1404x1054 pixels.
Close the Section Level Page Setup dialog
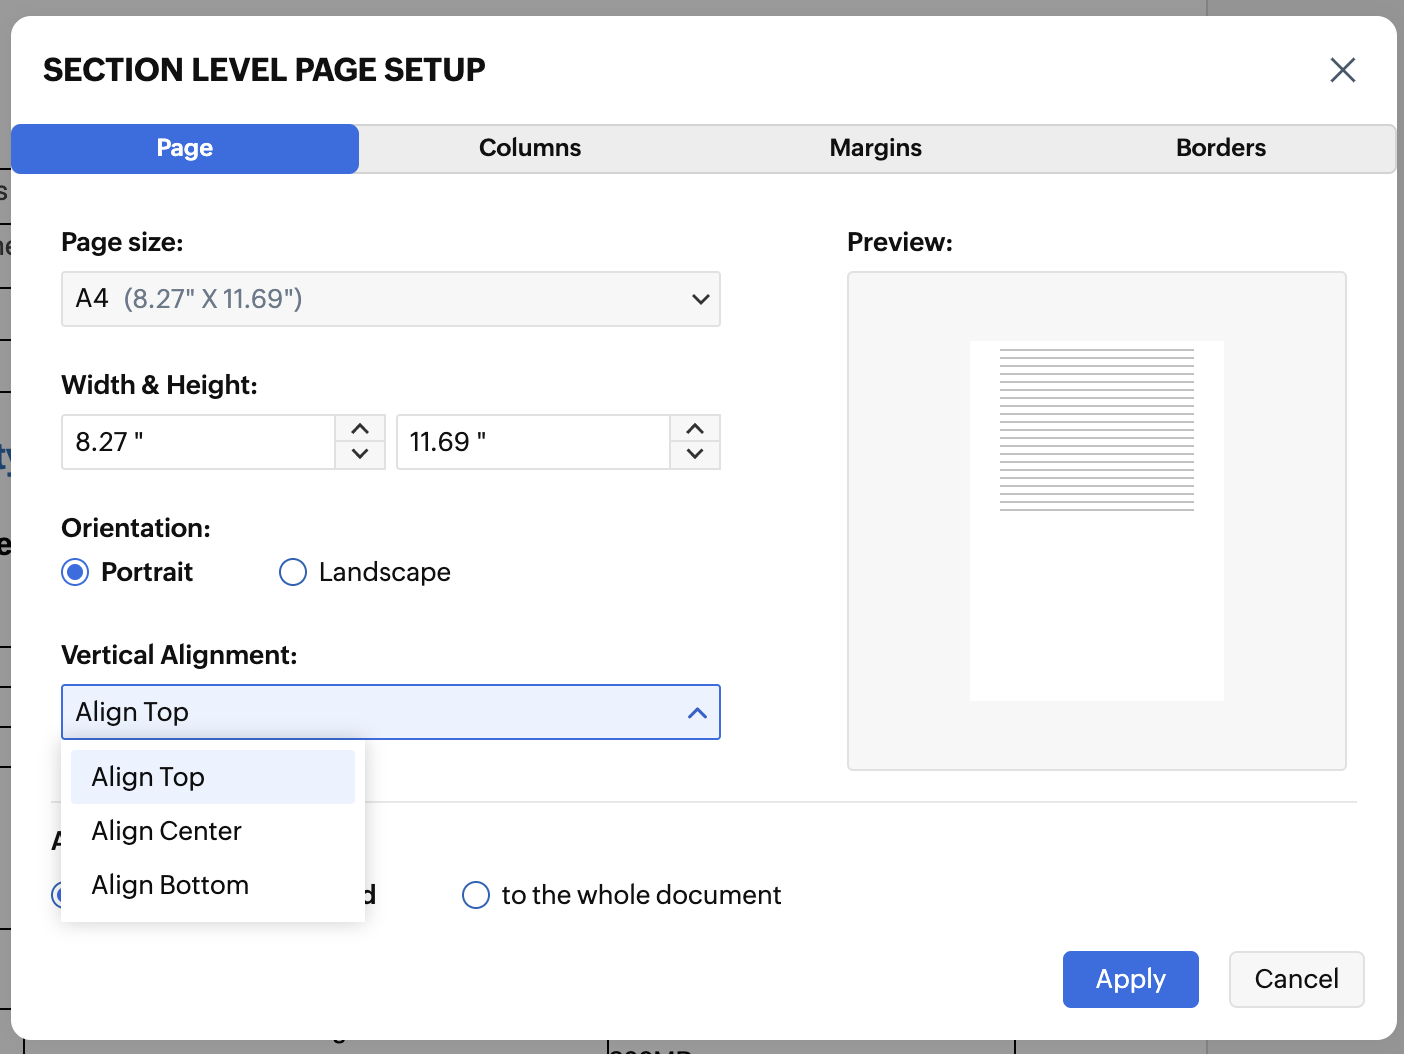pyautogui.click(x=1342, y=70)
